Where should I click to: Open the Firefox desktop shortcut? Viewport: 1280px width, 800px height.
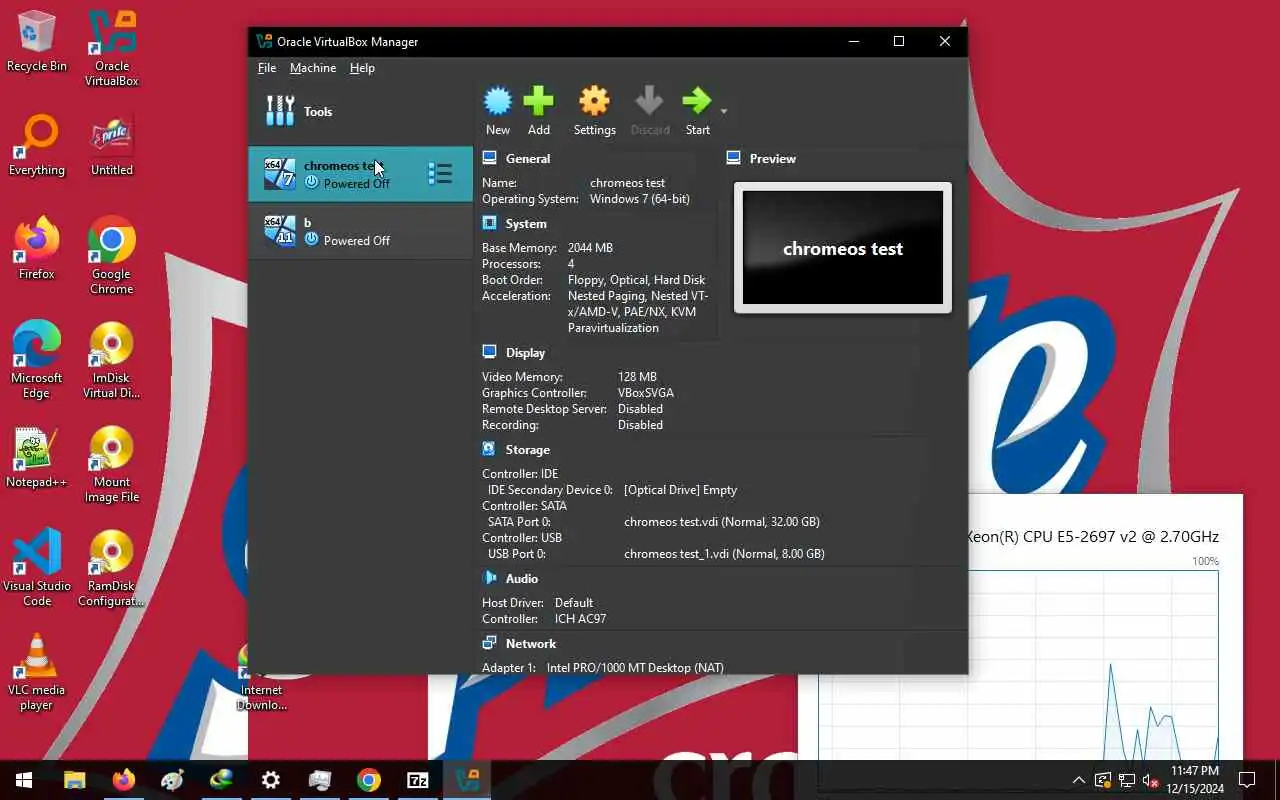pos(37,249)
